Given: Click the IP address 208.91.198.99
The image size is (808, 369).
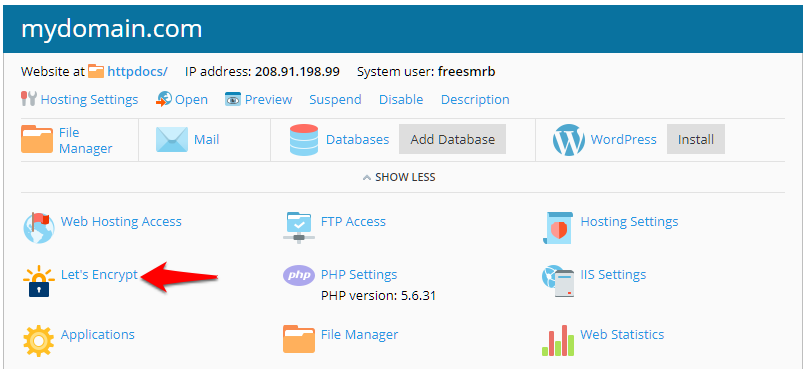Looking at the screenshot, I should (297, 71).
